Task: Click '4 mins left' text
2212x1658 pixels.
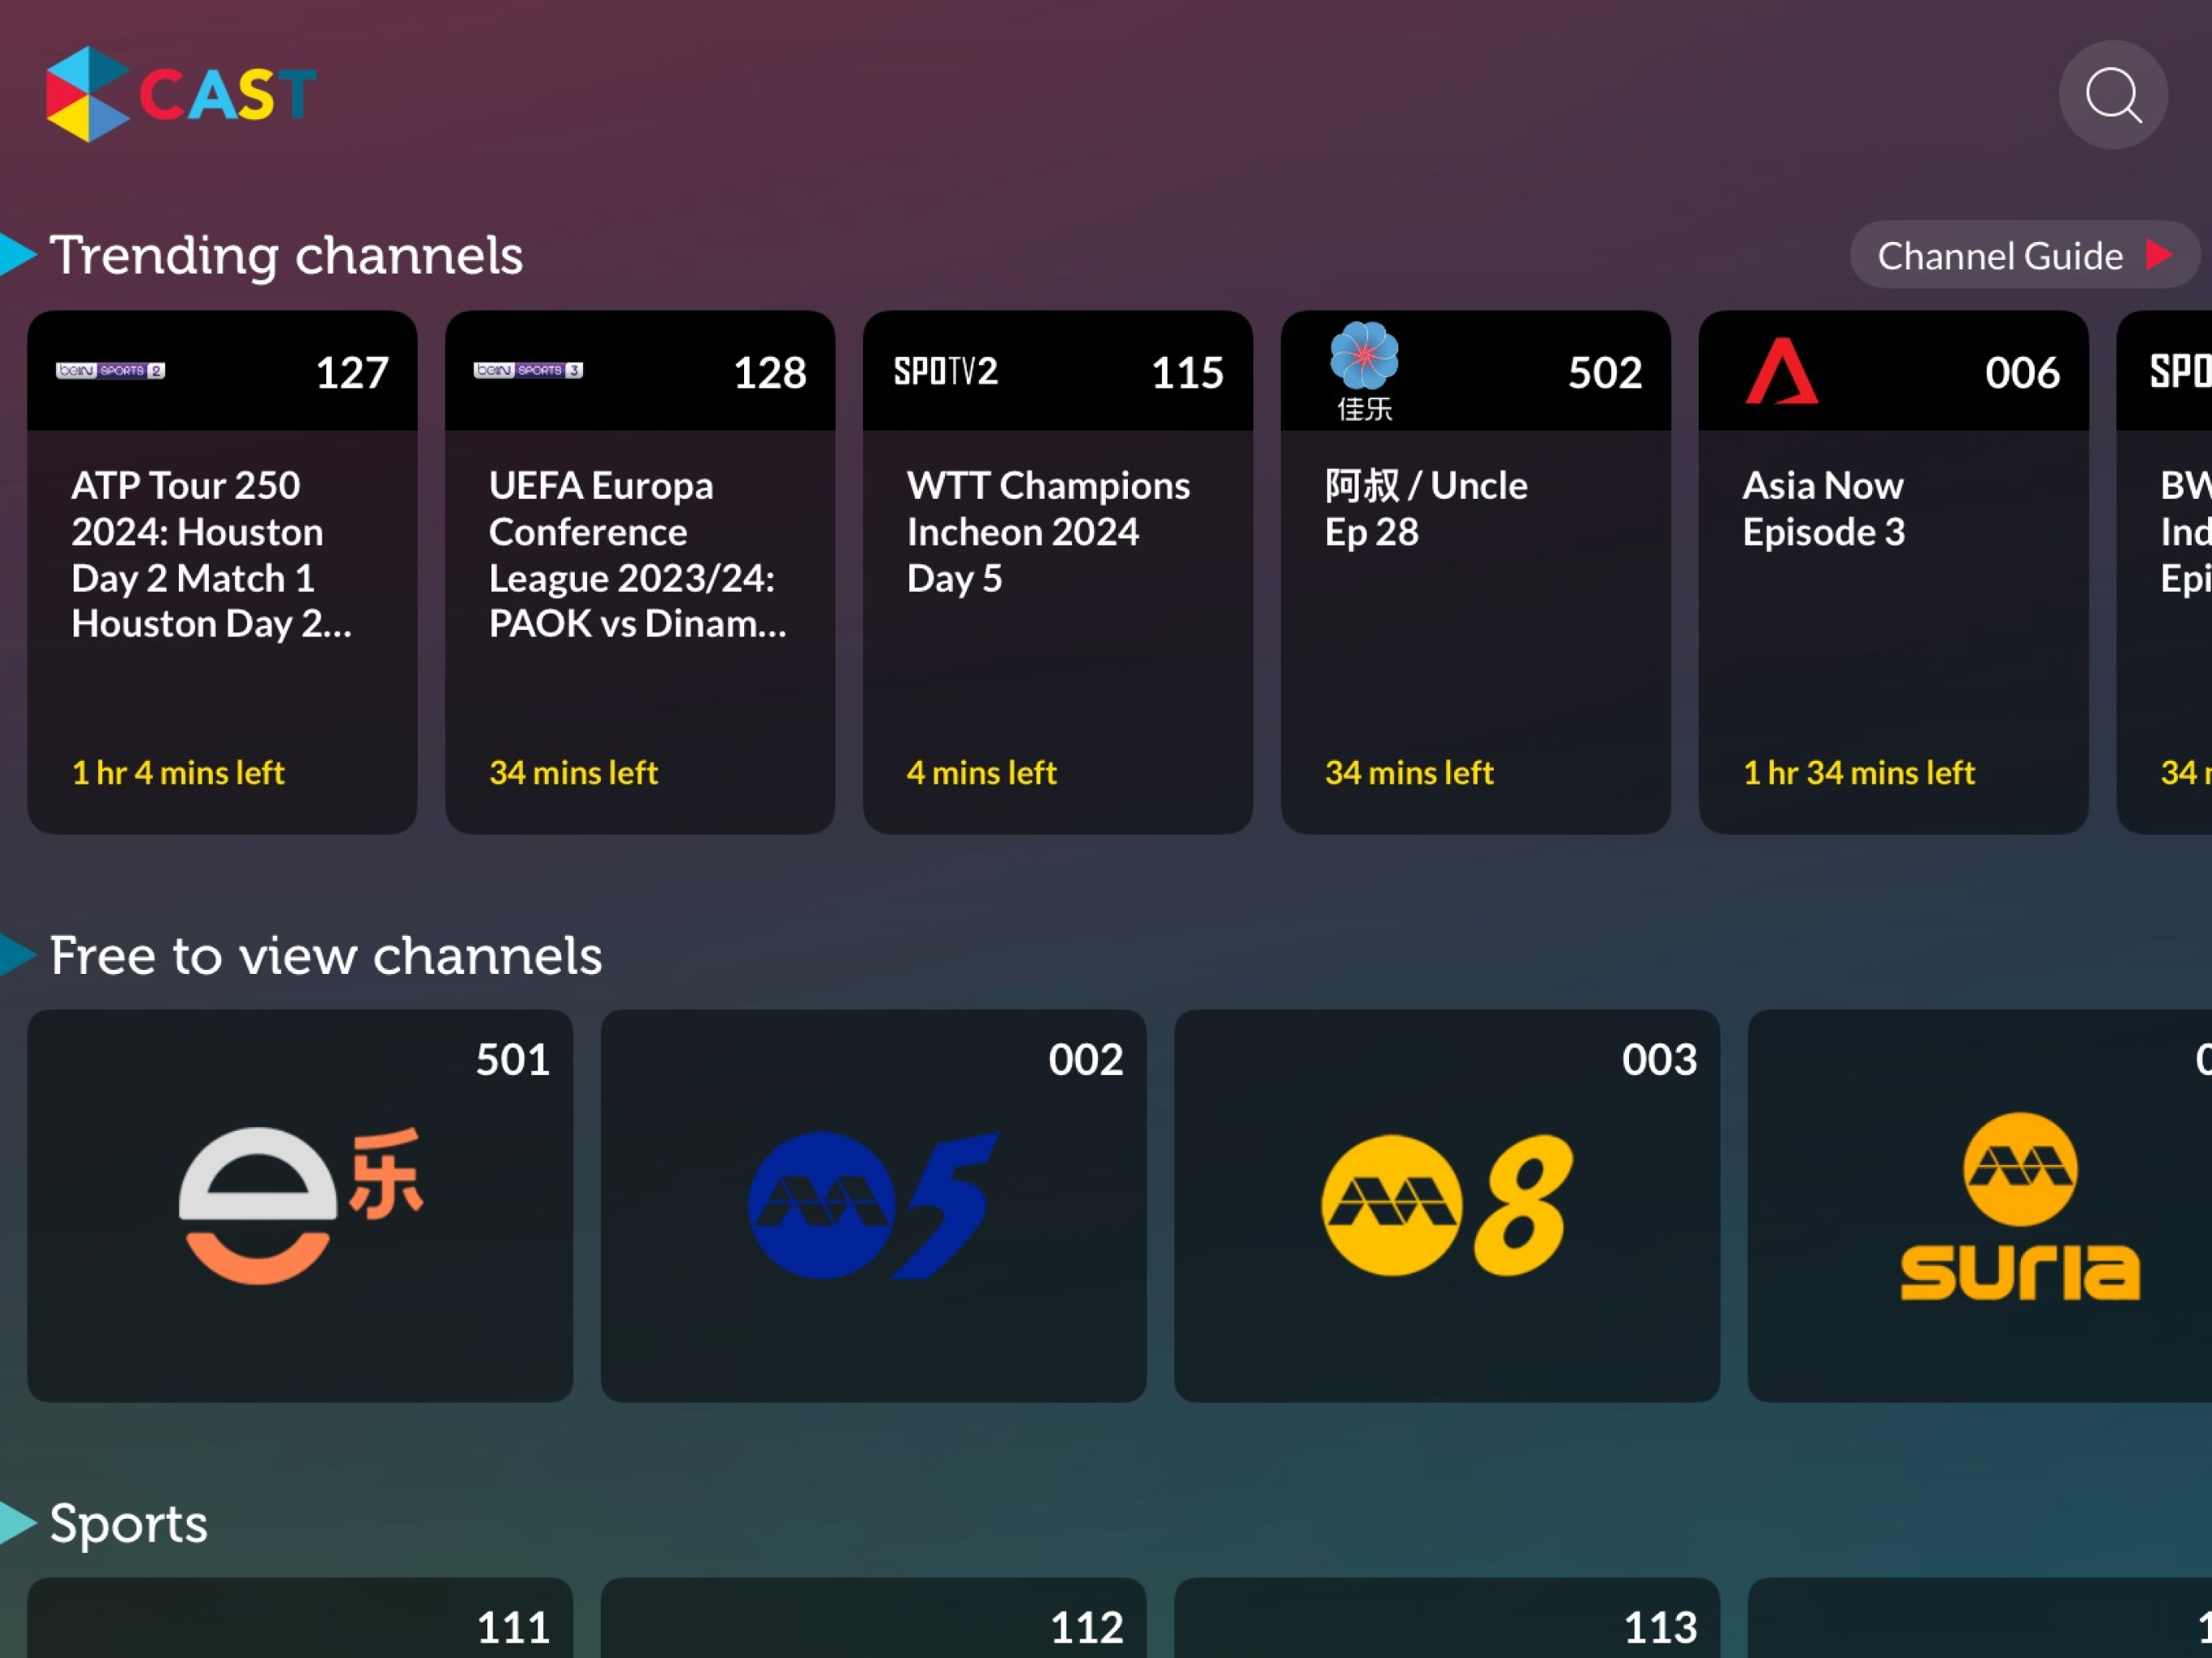Action: pos(981,772)
